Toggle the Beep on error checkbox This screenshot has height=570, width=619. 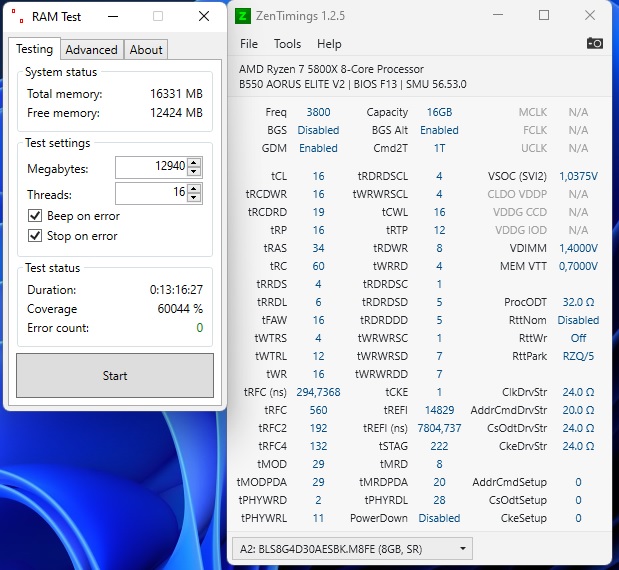click(35, 216)
